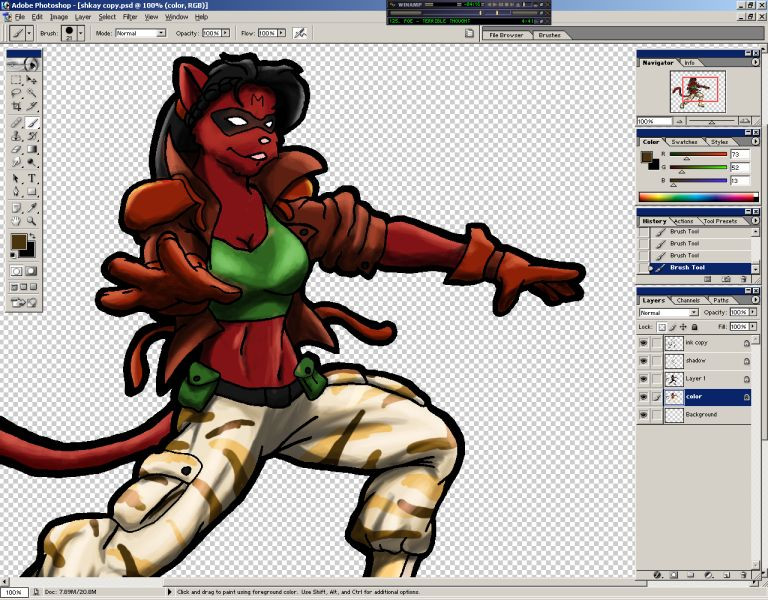
Task: Select the Hand tool
Action: 16,221
